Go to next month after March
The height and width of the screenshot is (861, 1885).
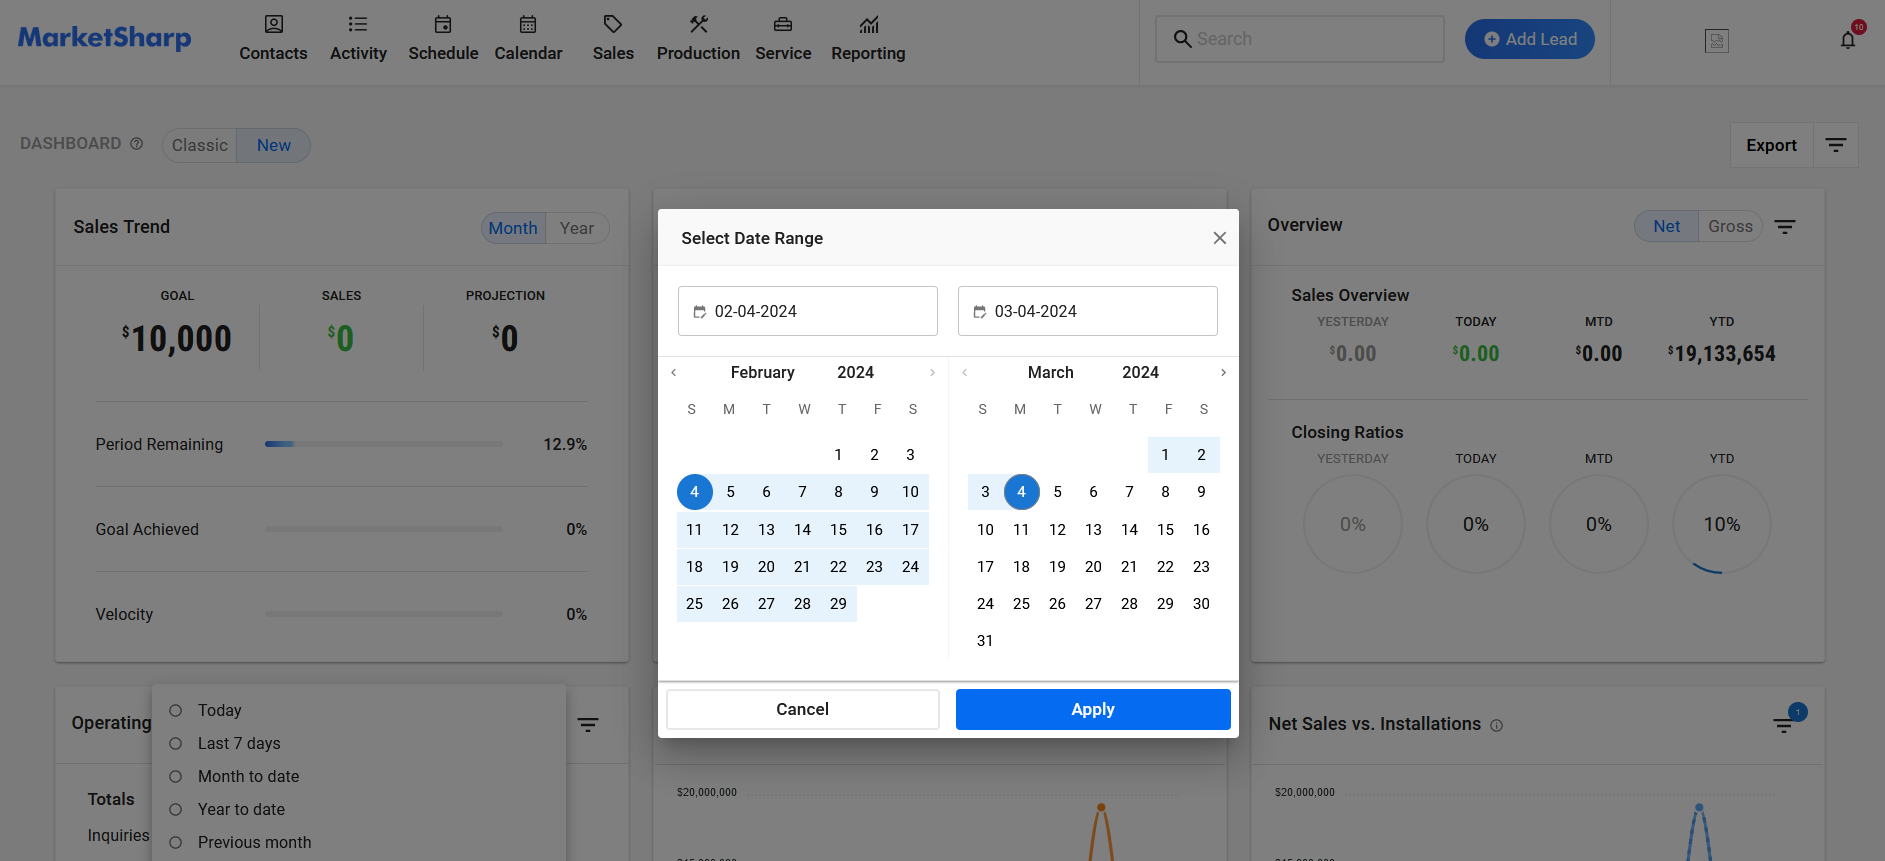[1223, 372]
